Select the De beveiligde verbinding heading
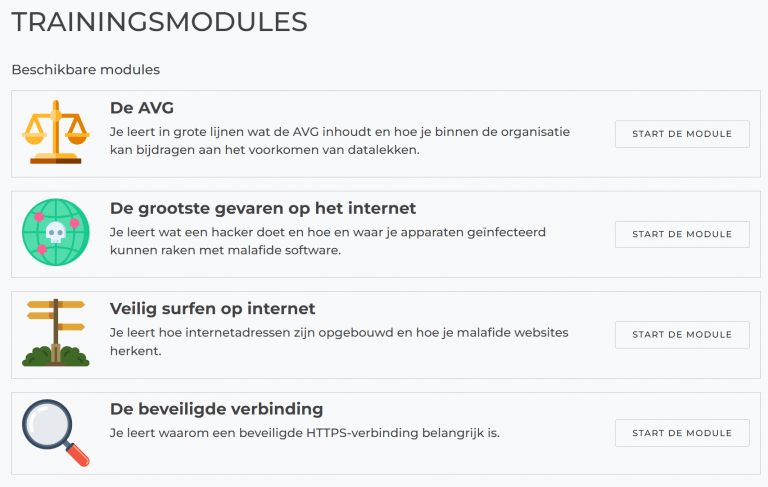 tap(216, 409)
